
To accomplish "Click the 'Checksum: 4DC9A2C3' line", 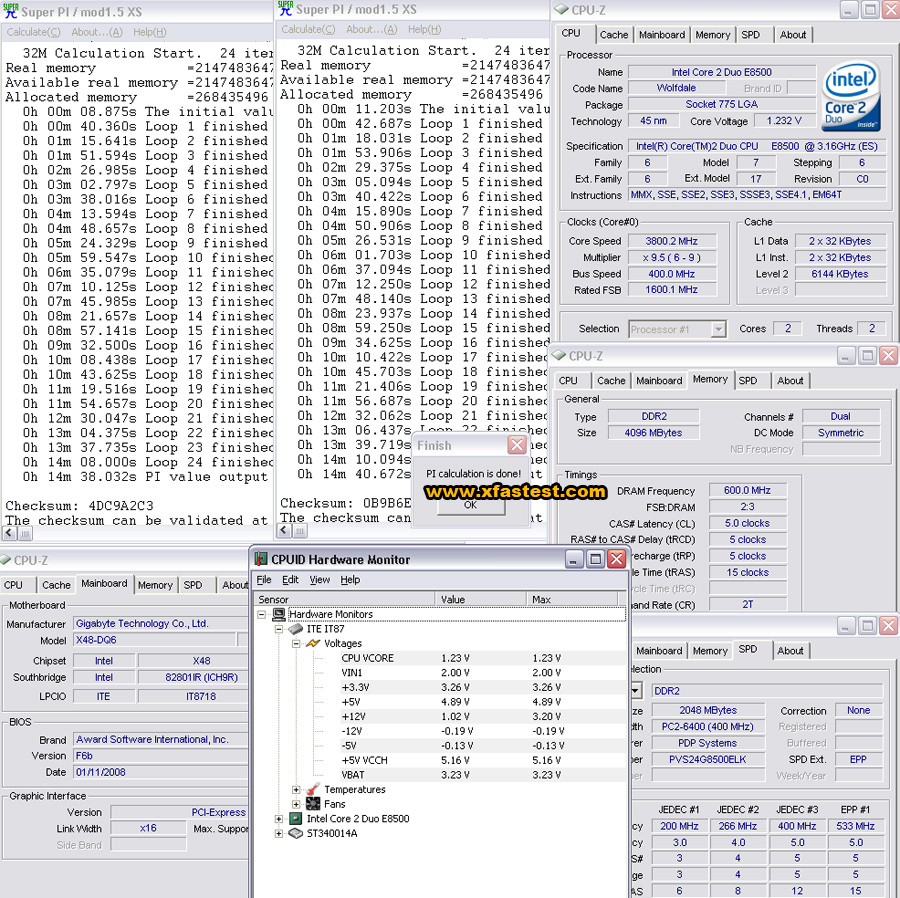I will 79,506.
